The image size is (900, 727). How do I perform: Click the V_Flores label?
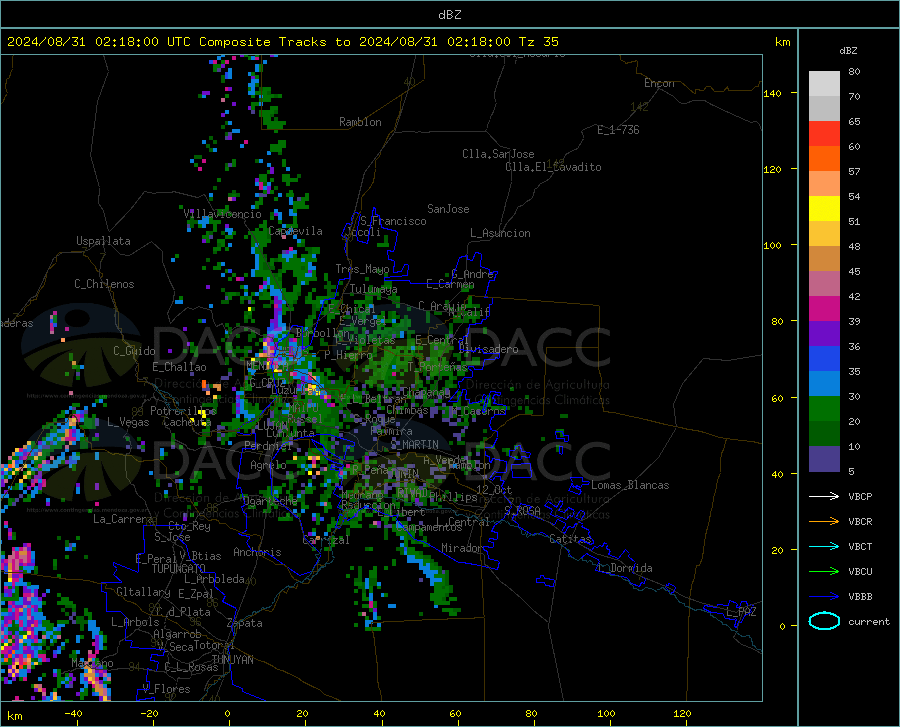coord(166,689)
